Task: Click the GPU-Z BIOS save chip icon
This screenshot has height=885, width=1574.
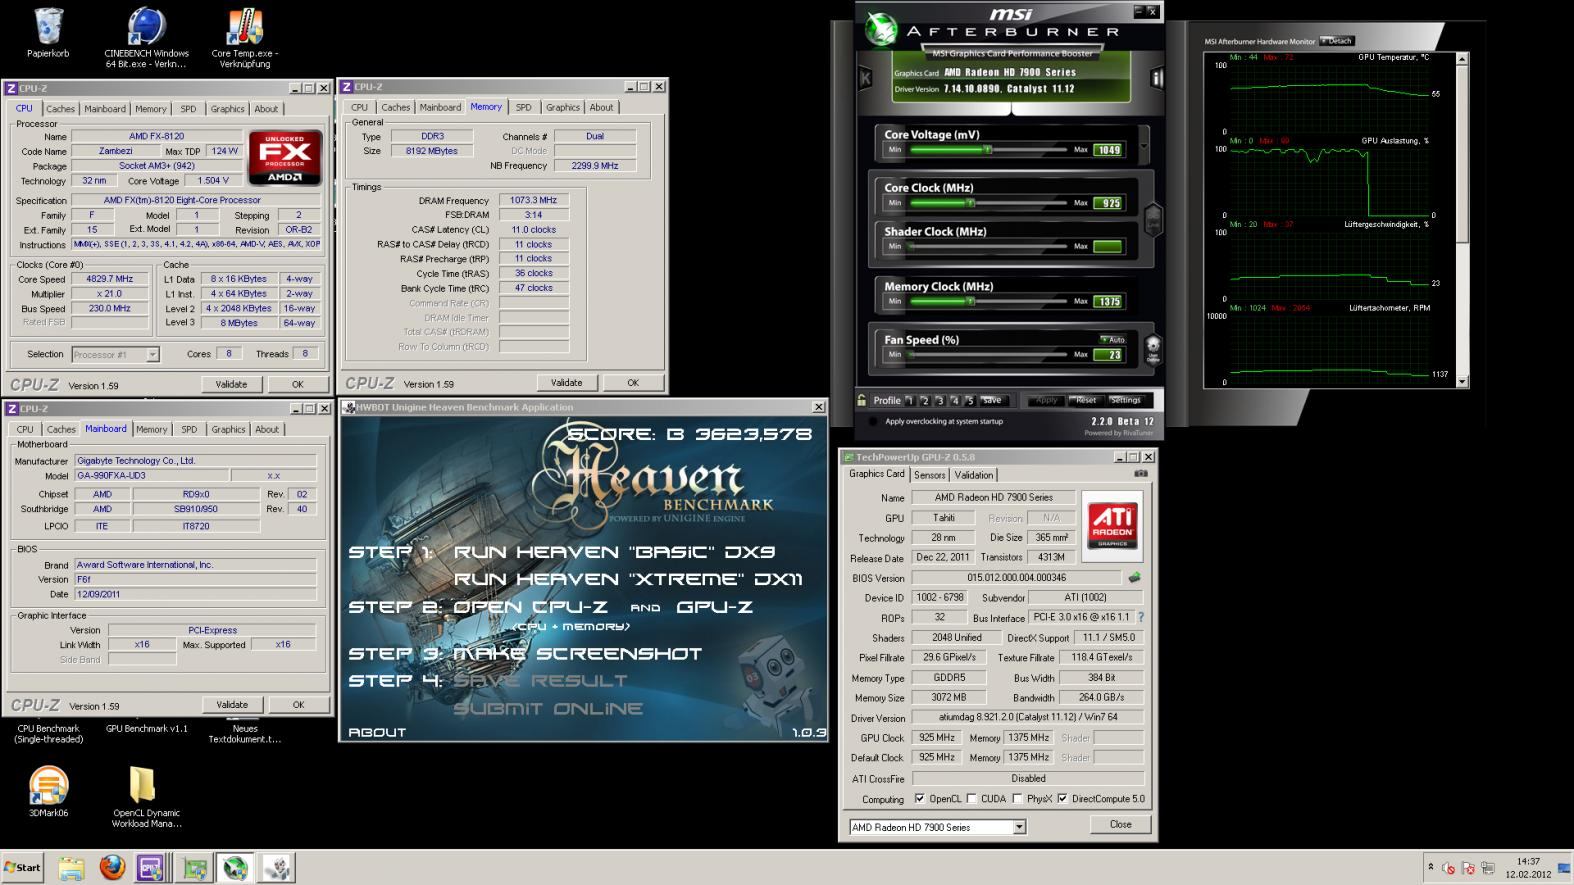Action: point(1134,577)
